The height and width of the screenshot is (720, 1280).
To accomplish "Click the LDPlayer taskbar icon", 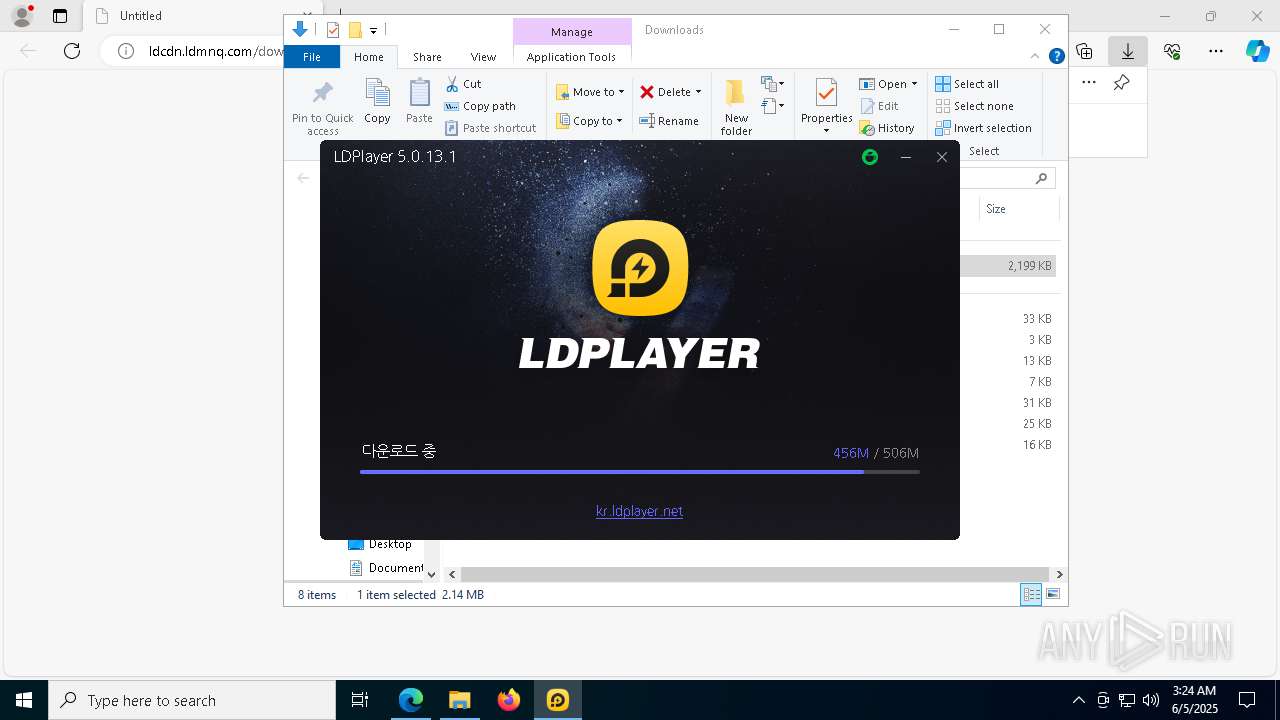I will tap(558, 700).
